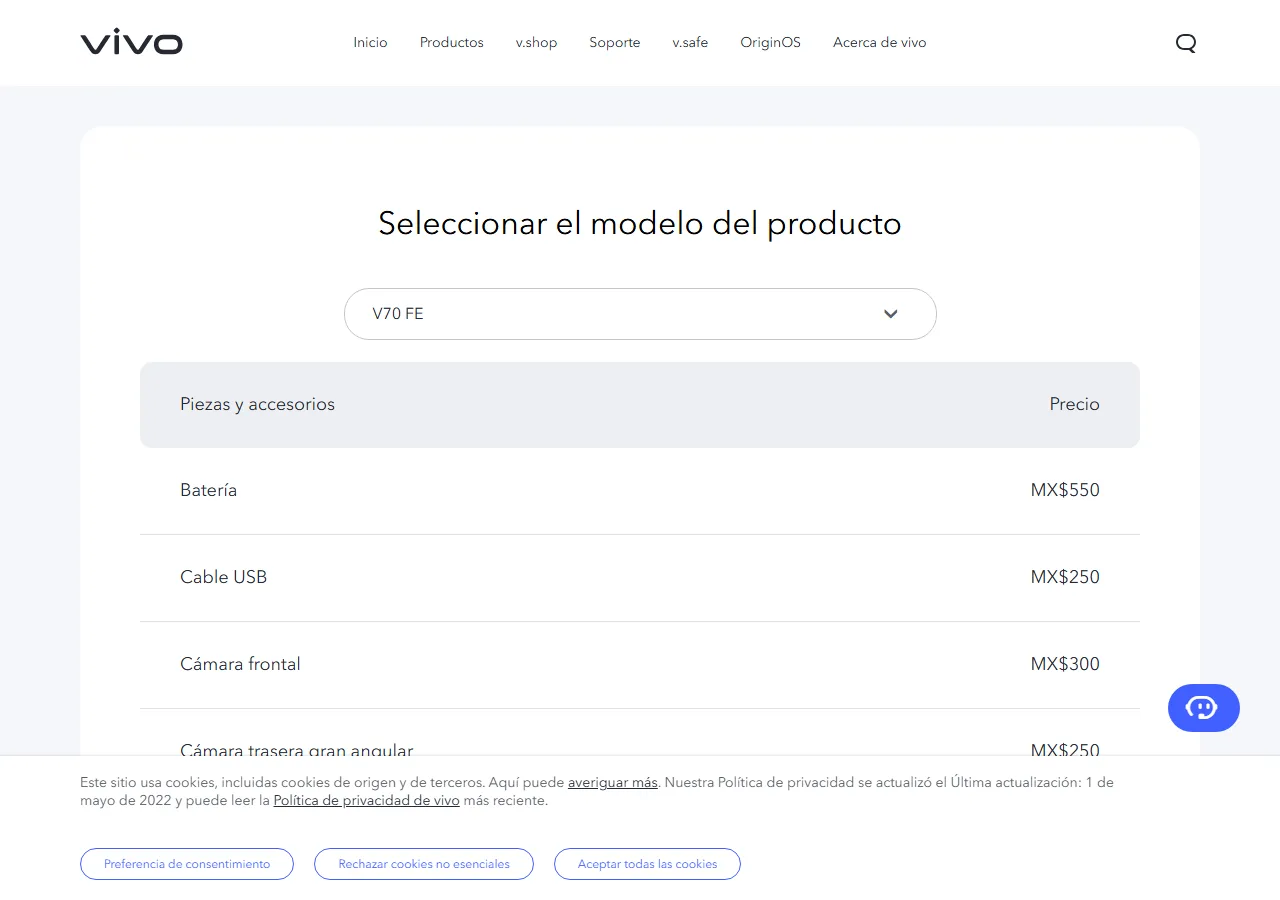This screenshot has width=1280, height=900.
Task: Click Preferencia de consentimiento button
Action: click(x=187, y=864)
